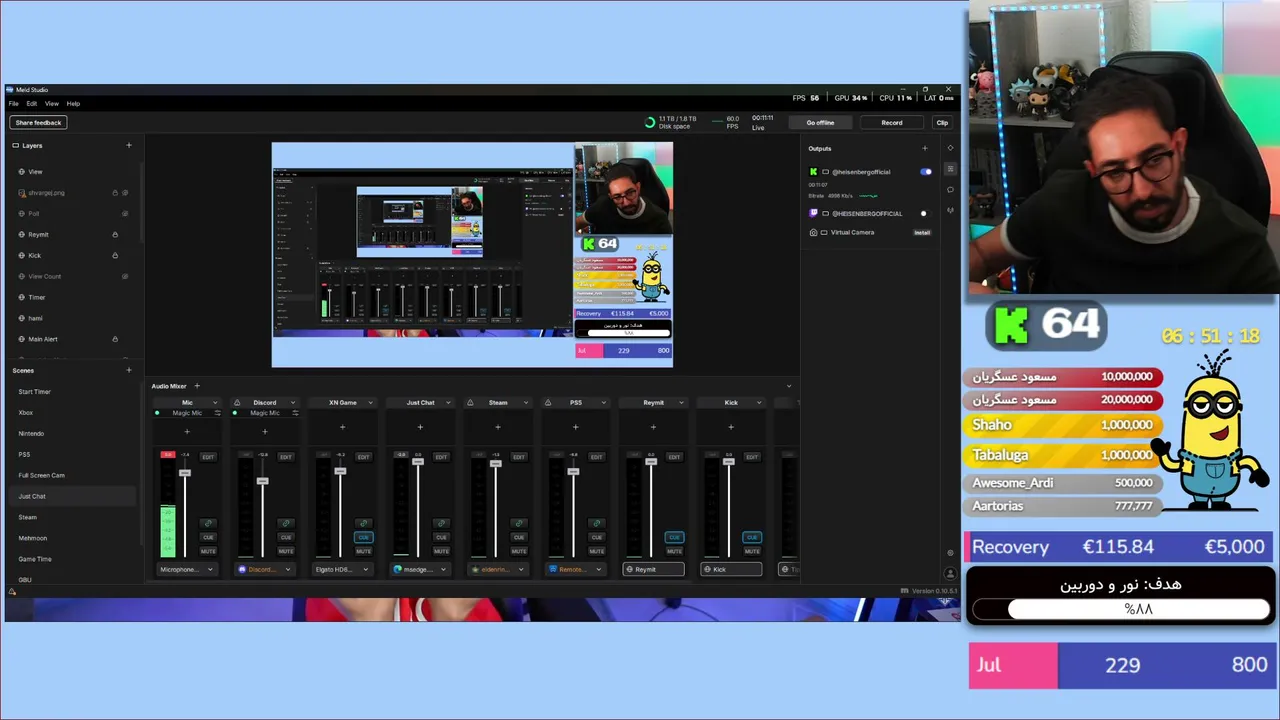Add an effect to the Kick channel
Screen dimensions: 1280x720
point(731,428)
